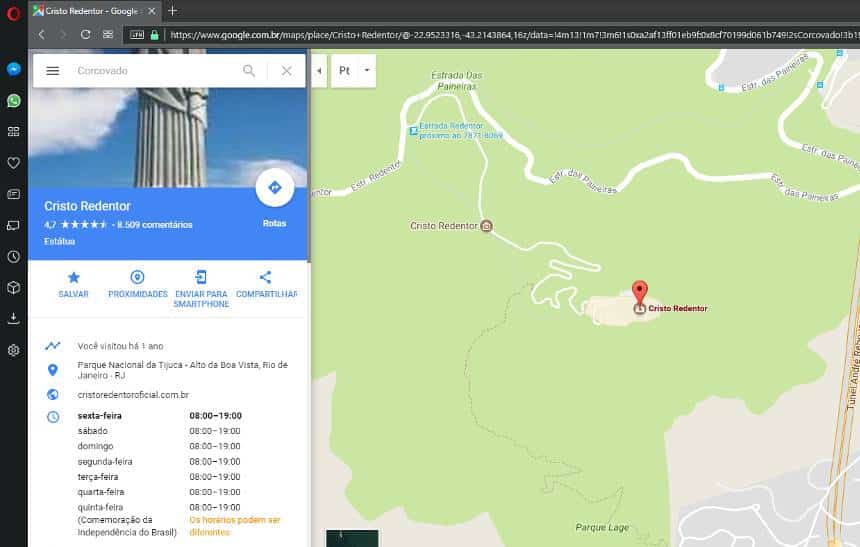
Task: Collapse the side panel arrow
Action: pyautogui.click(x=319, y=71)
